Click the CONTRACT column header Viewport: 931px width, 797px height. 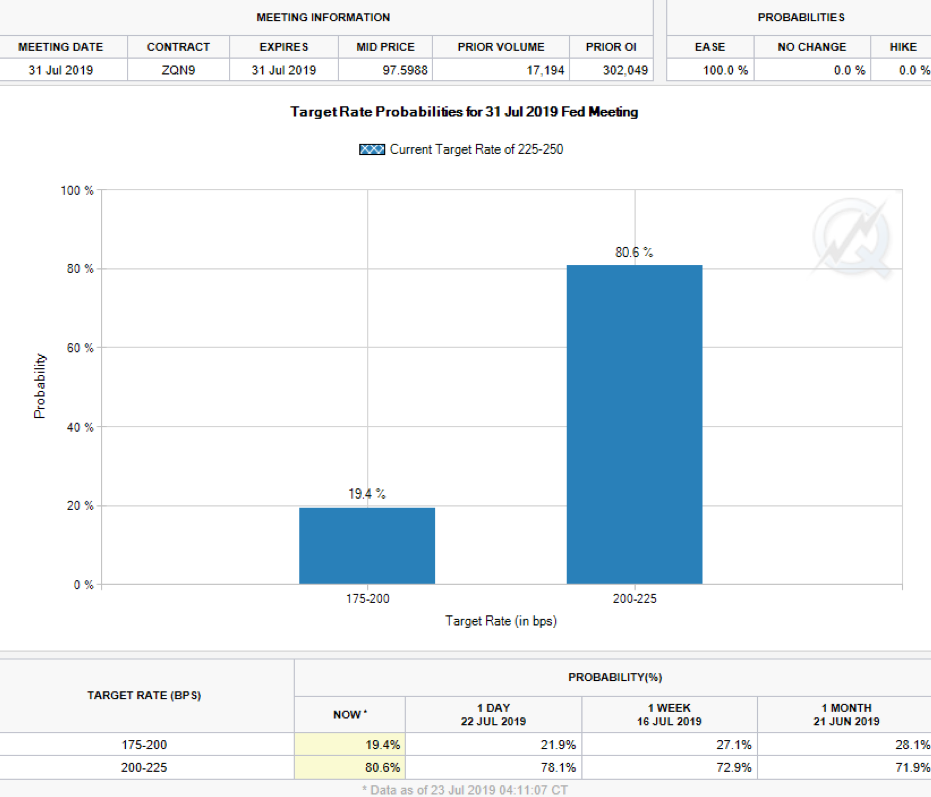[x=178, y=47]
